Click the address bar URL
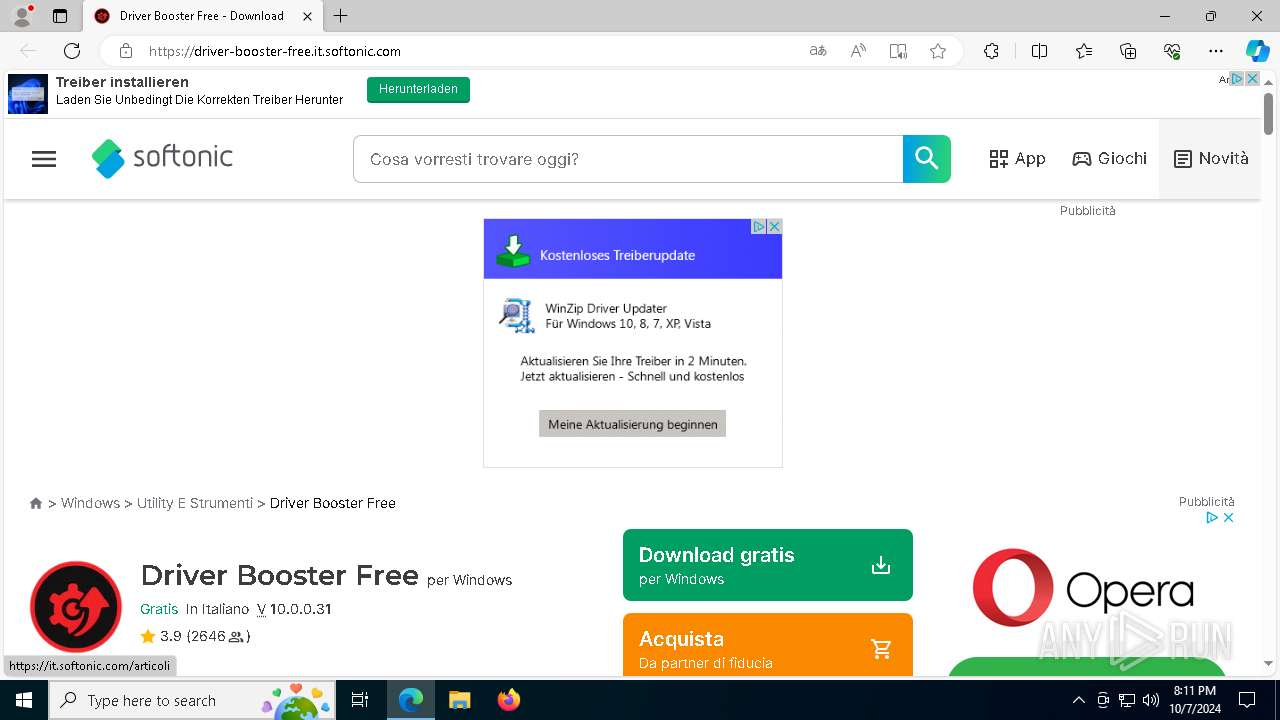This screenshot has height=720, width=1280. pos(275,51)
